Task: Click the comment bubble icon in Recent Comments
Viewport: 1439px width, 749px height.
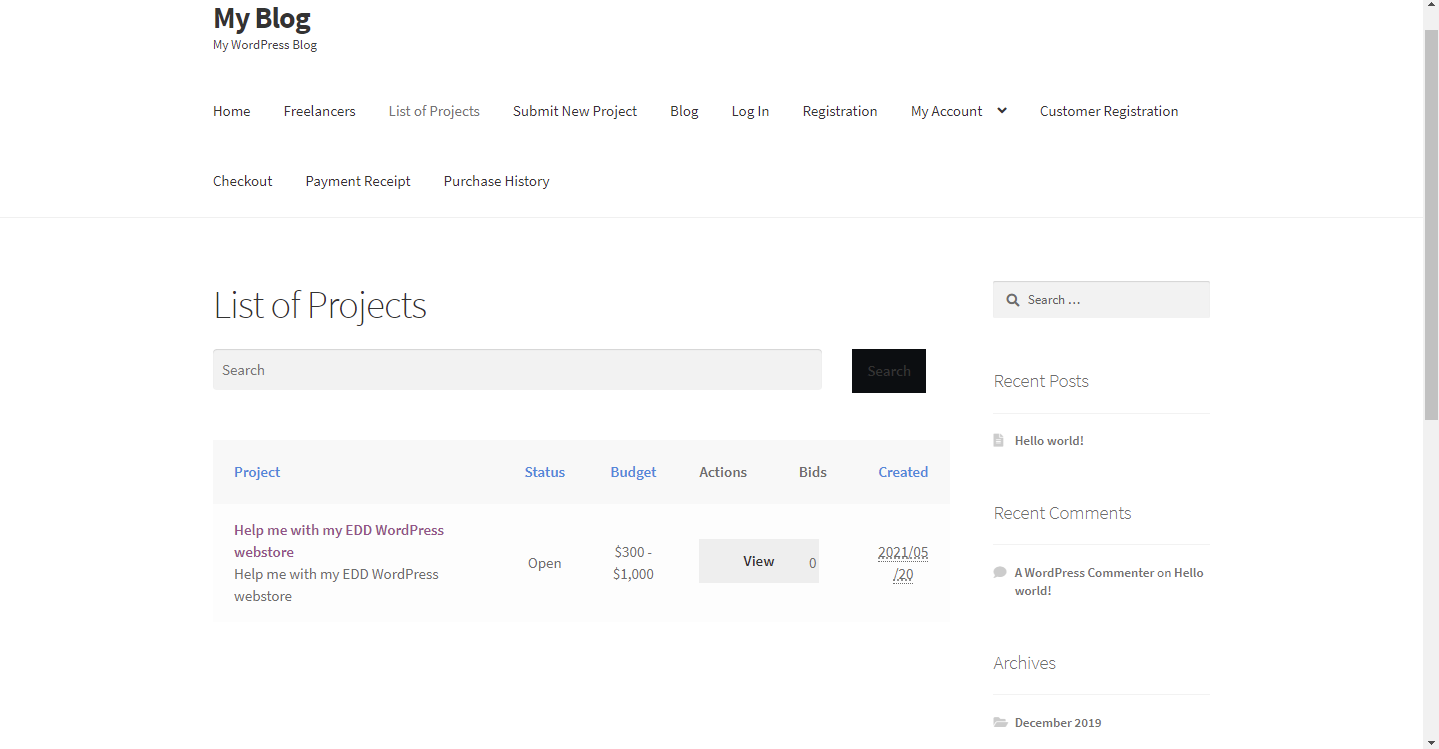Action: [999, 572]
